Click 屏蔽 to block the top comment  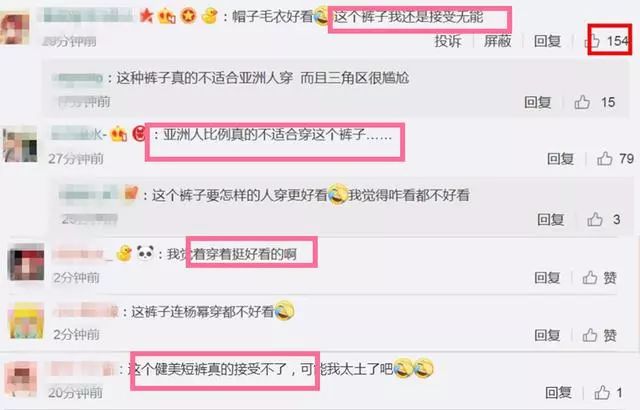(498, 41)
